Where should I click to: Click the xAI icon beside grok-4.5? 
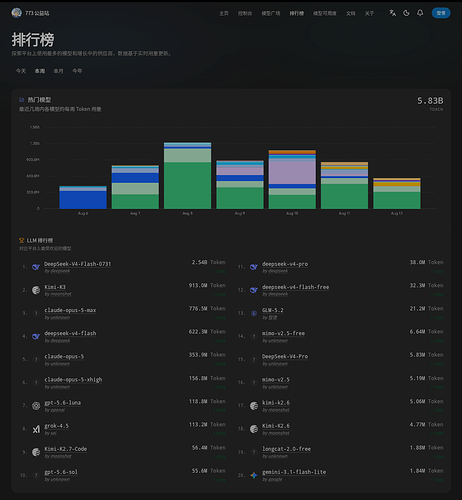click(x=36, y=429)
